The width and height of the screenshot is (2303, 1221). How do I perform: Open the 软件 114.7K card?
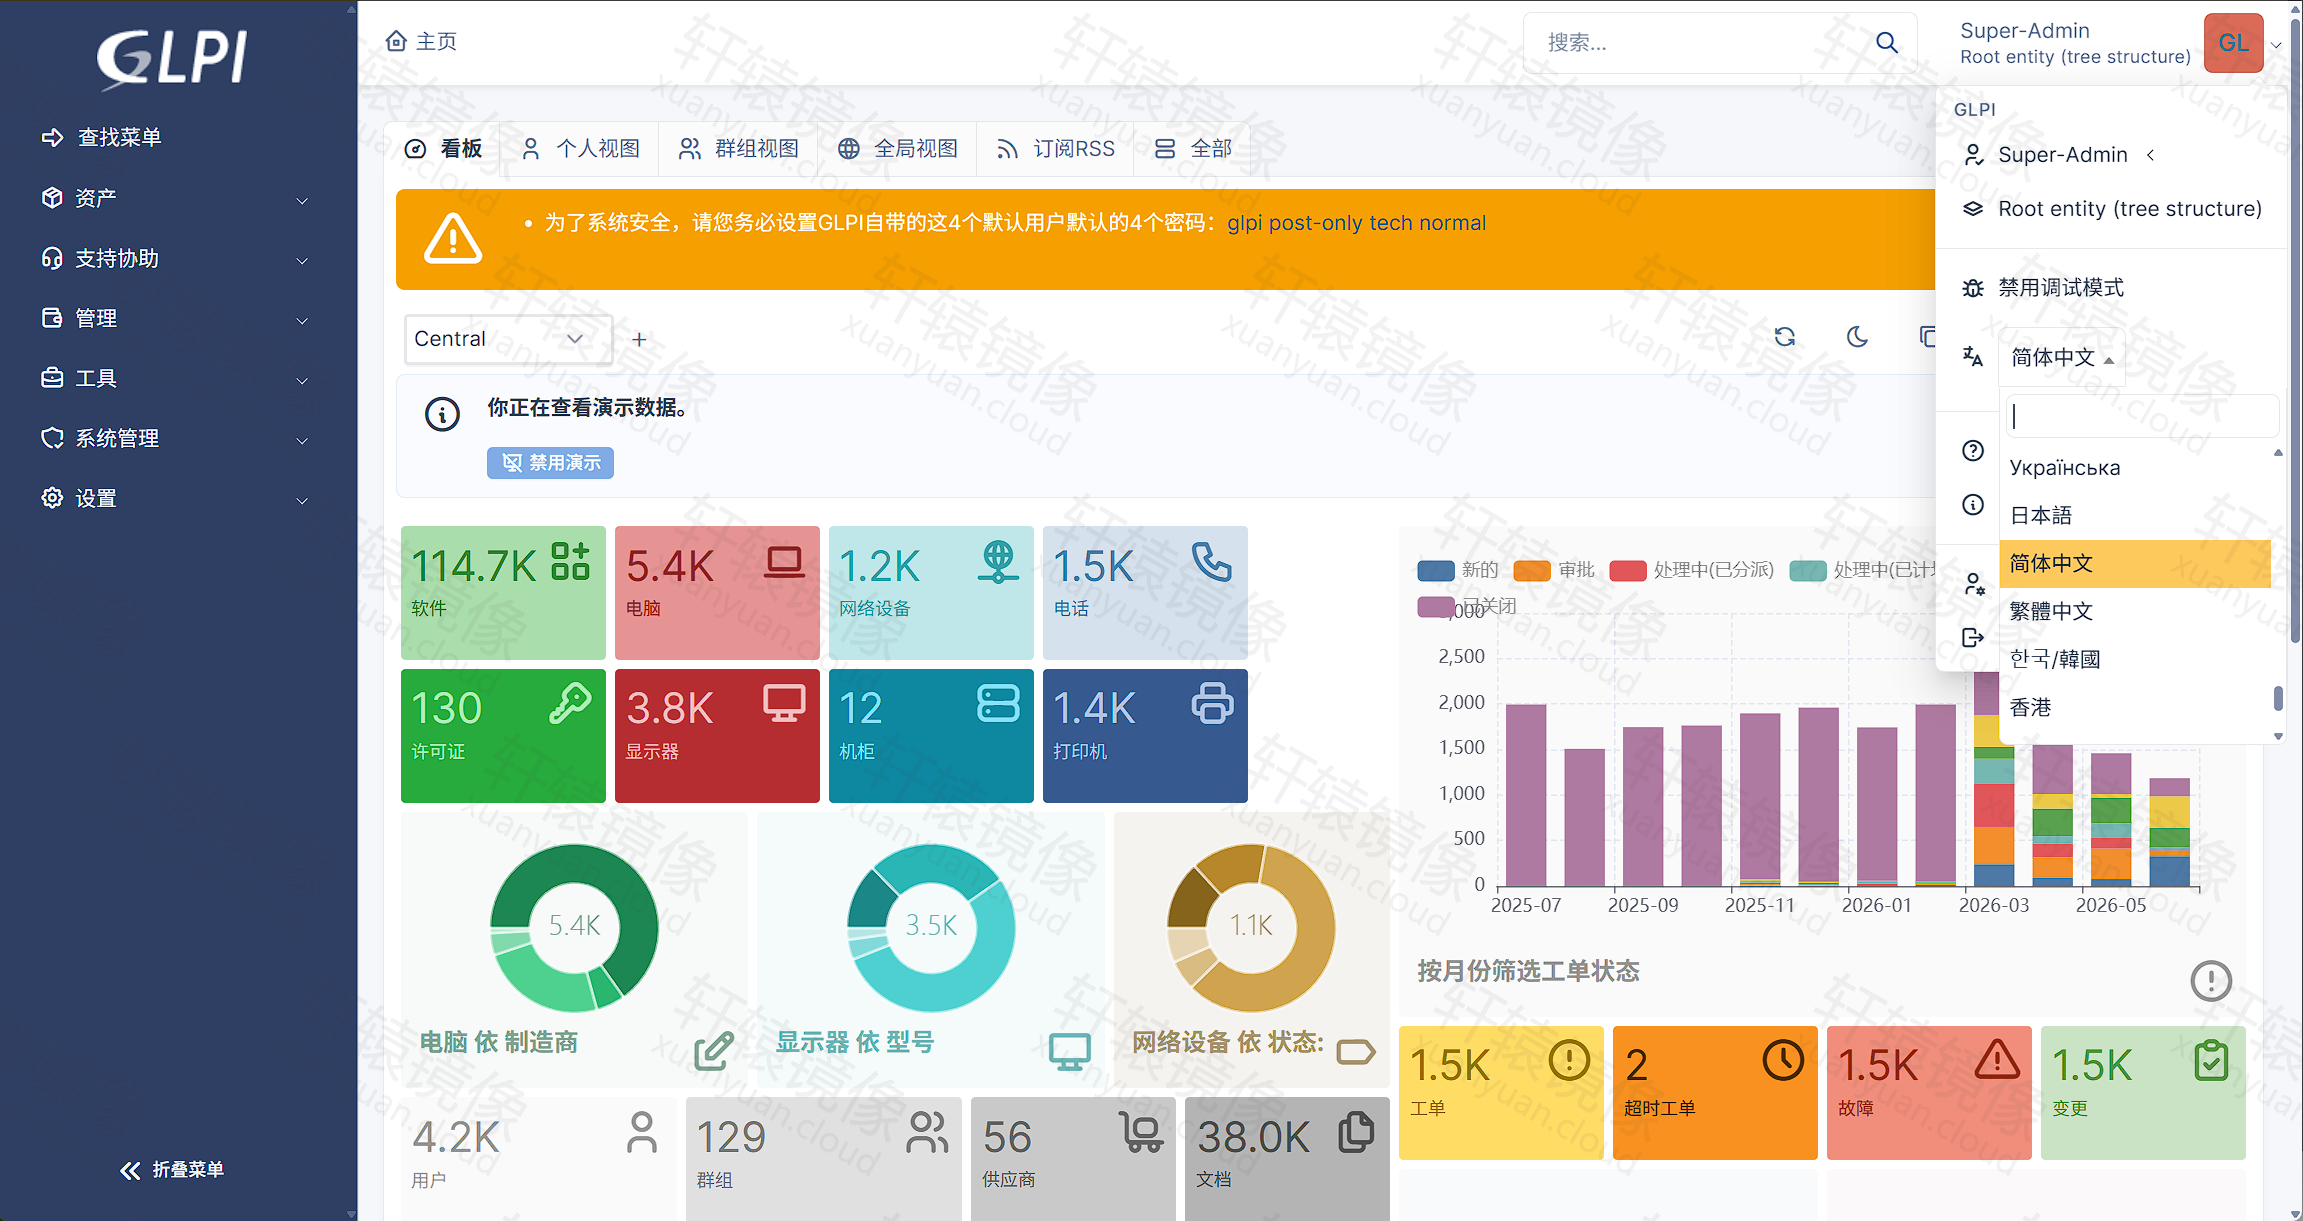[503, 592]
